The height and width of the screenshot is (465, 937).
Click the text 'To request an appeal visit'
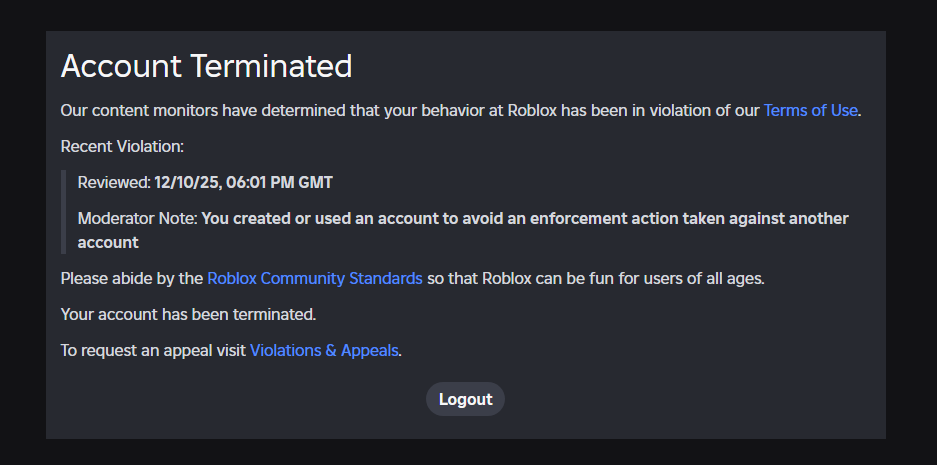(153, 350)
